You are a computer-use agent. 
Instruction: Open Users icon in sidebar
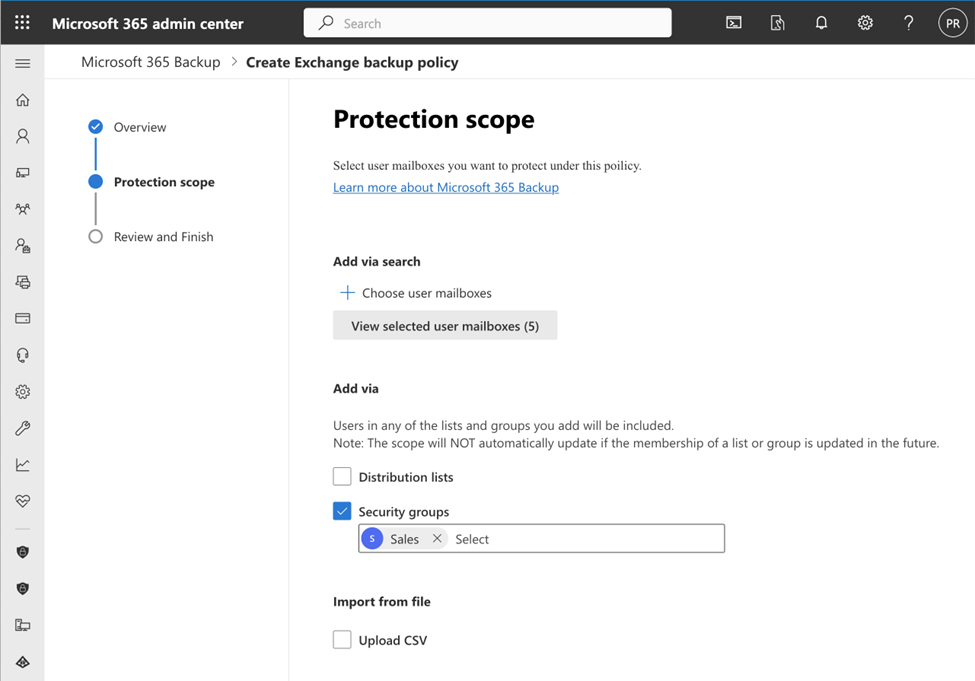(22, 136)
